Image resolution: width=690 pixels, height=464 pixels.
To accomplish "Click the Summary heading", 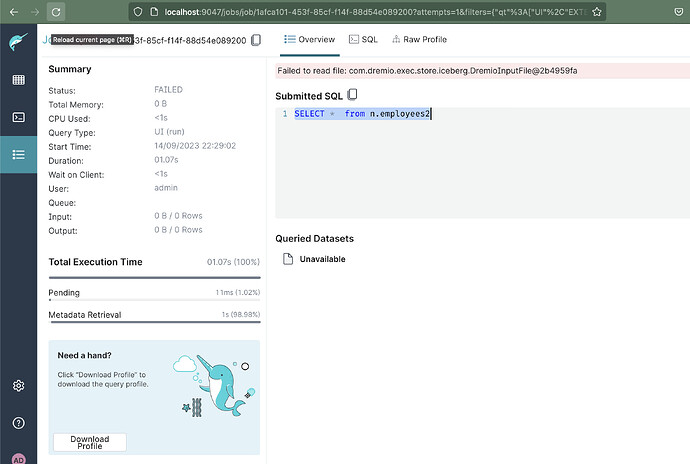I will coord(70,69).
